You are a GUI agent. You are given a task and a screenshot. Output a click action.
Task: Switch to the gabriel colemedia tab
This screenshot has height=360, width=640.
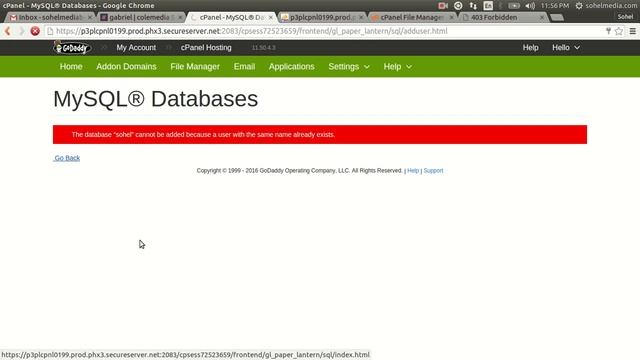(x=140, y=17)
